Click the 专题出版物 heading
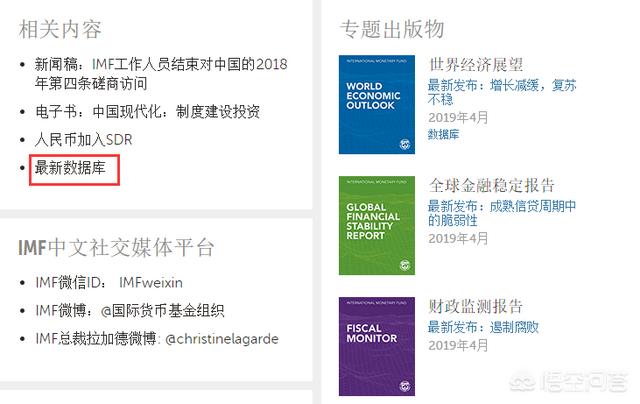The image size is (640, 404). pos(392,29)
